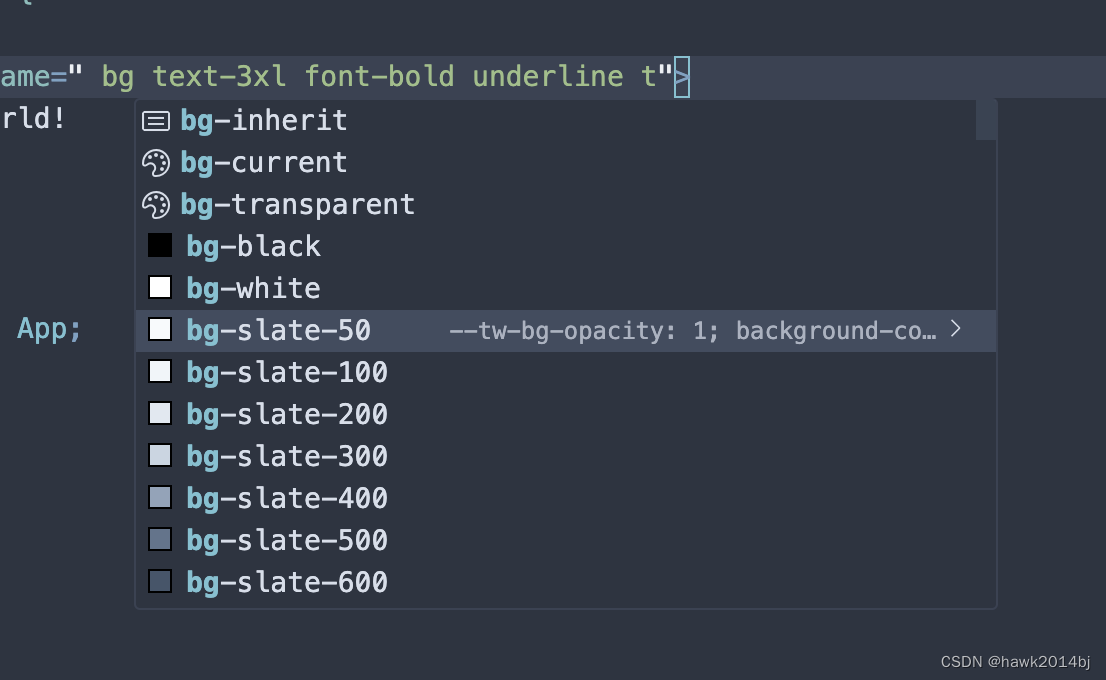The height and width of the screenshot is (680, 1106).
Task: Pick bg-slate-300 suggestion text
Action: point(287,456)
